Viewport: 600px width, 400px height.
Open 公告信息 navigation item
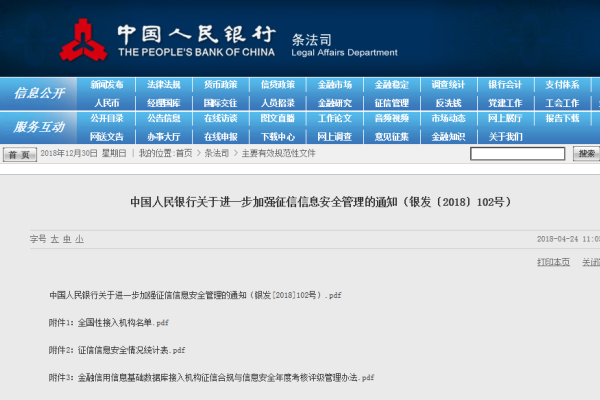pyautogui.click(x=164, y=118)
